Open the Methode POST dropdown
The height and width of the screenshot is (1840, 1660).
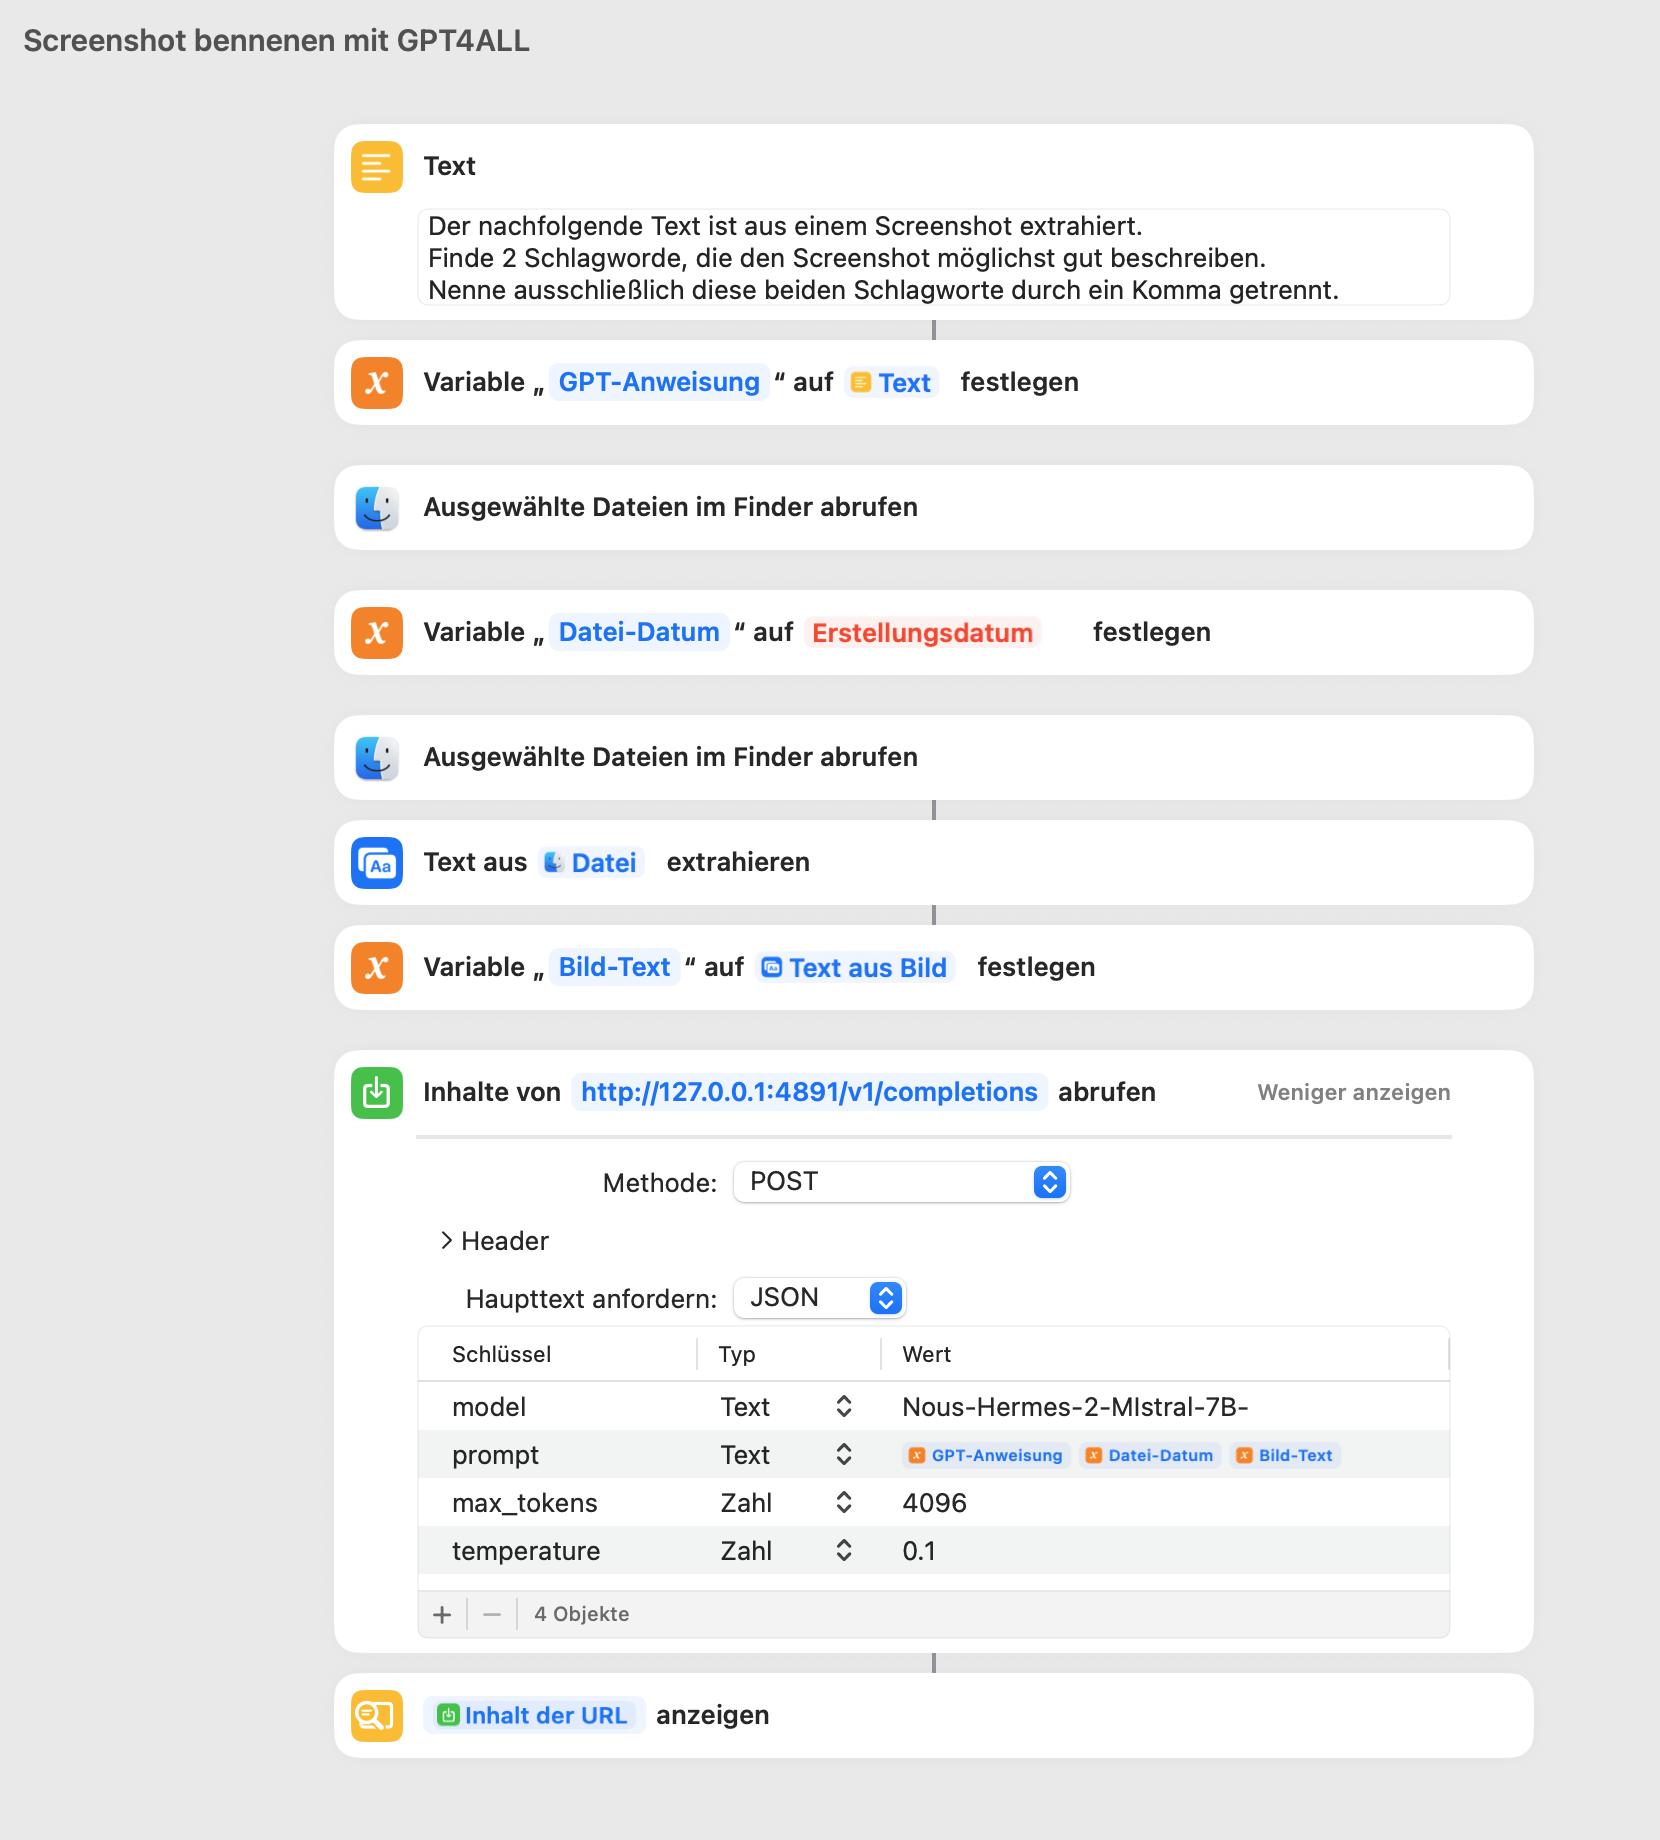pyautogui.click(x=901, y=1182)
